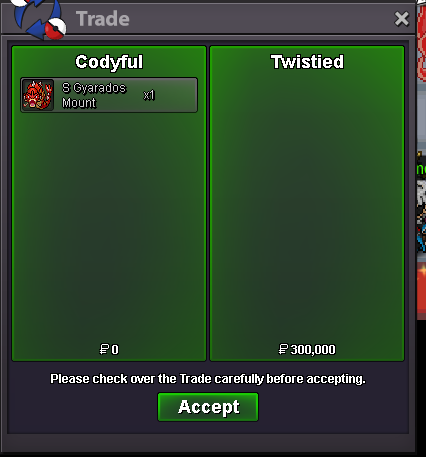Image resolution: width=426 pixels, height=457 pixels.
Task: Click empty area of Twistied's offer panel
Action: pyautogui.click(x=307, y=207)
